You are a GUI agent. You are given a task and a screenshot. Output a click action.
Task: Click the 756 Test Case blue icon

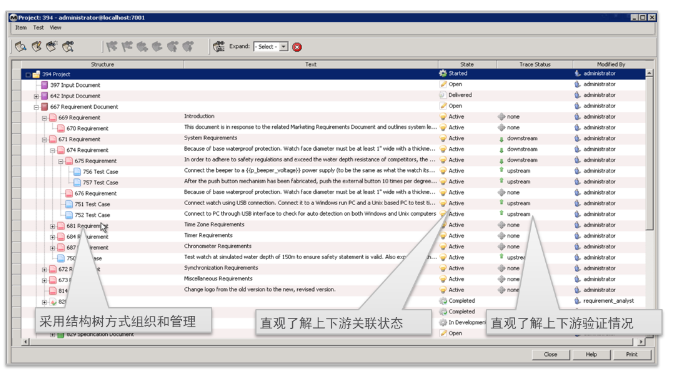(x=77, y=172)
